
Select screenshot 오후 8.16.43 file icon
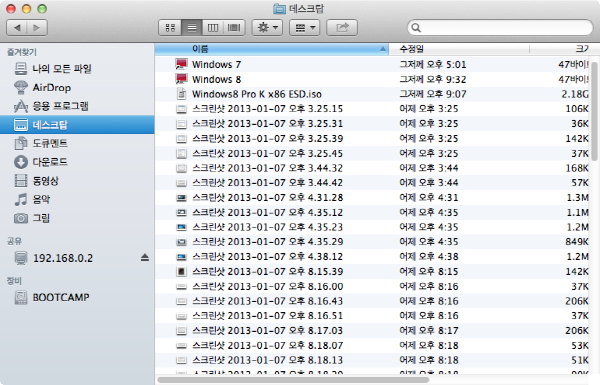[181, 301]
